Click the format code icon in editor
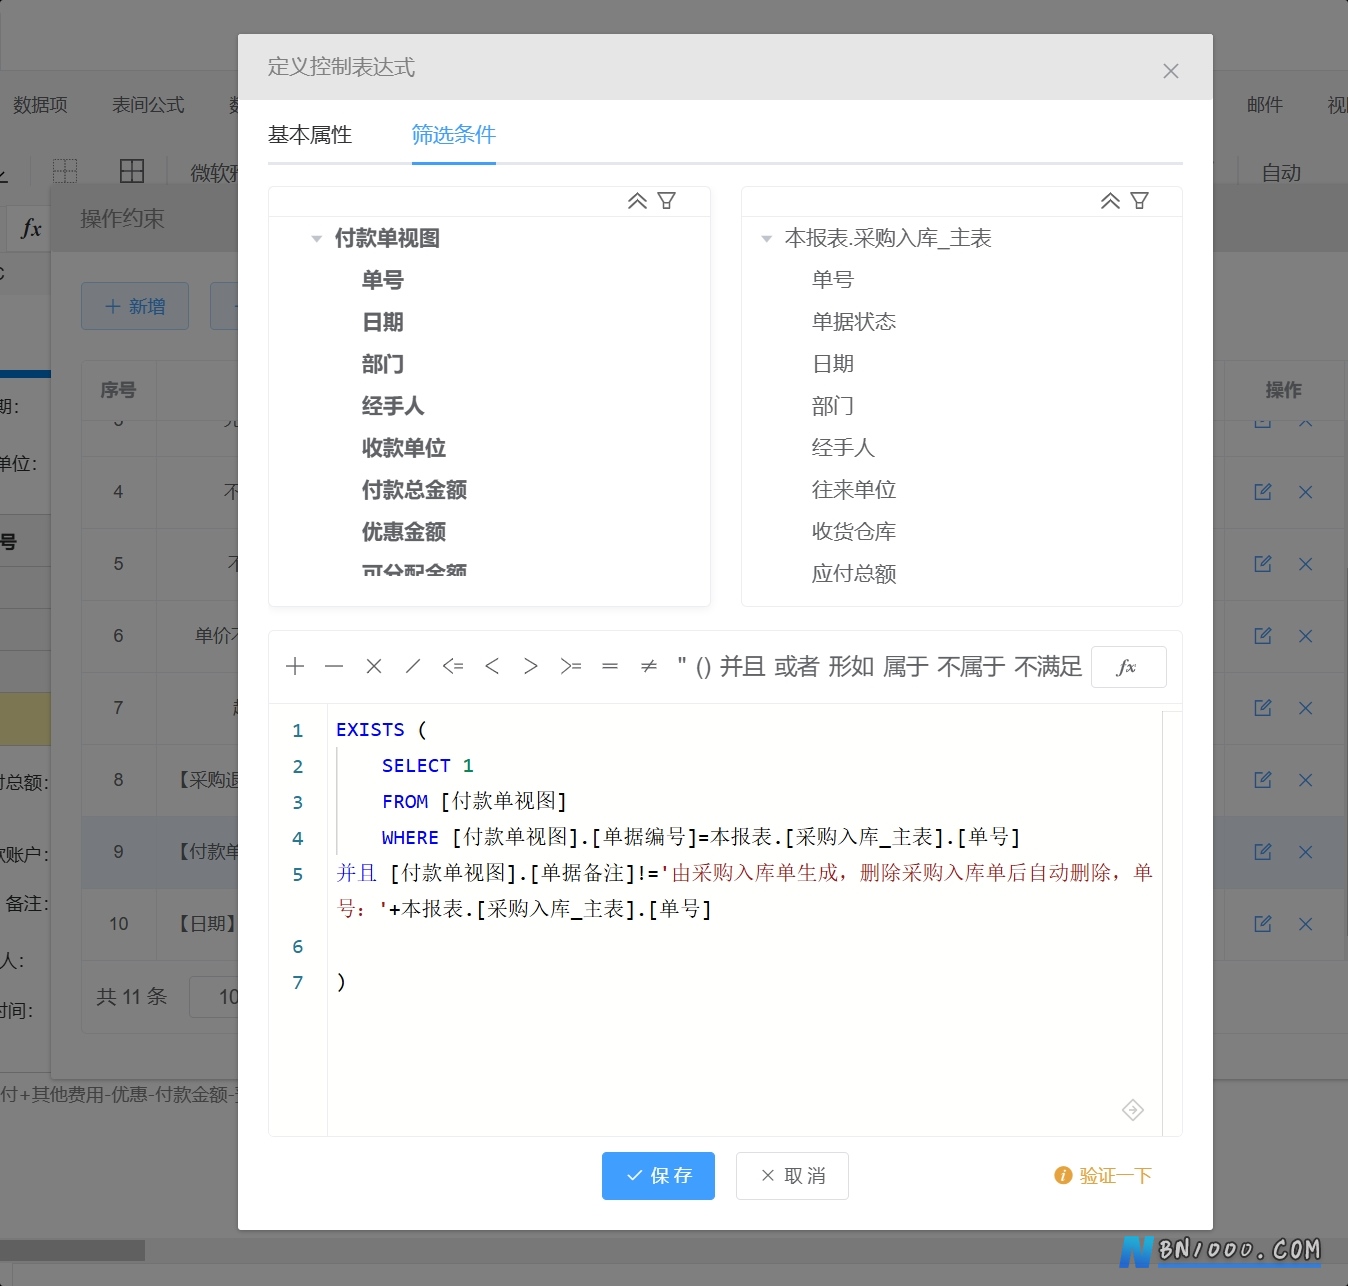The height and width of the screenshot is (1286, 1348). click(1133, 1110)
